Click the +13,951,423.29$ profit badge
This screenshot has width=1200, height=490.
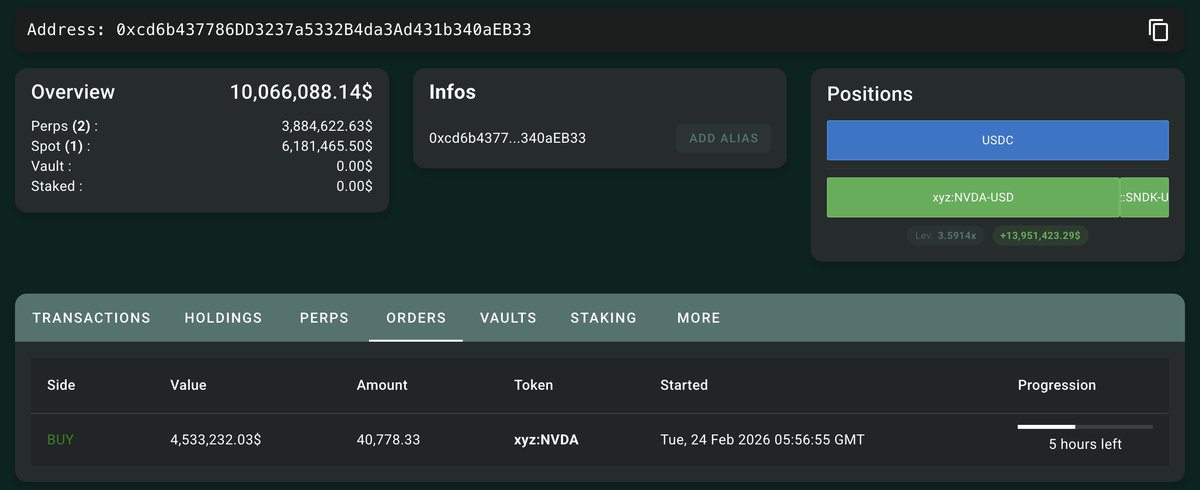coord(1040,236)
